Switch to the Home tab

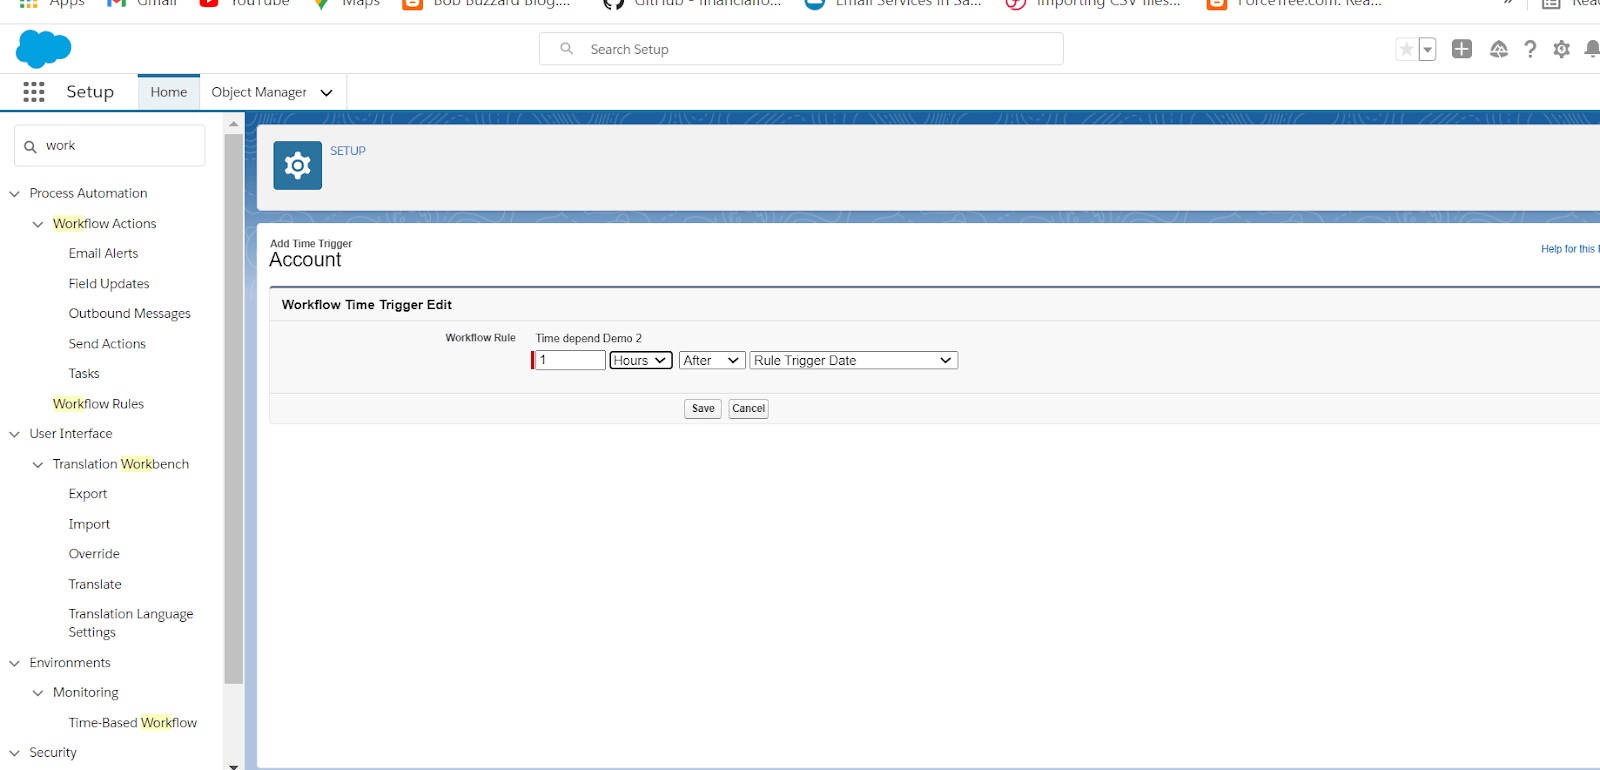(168, 92)
